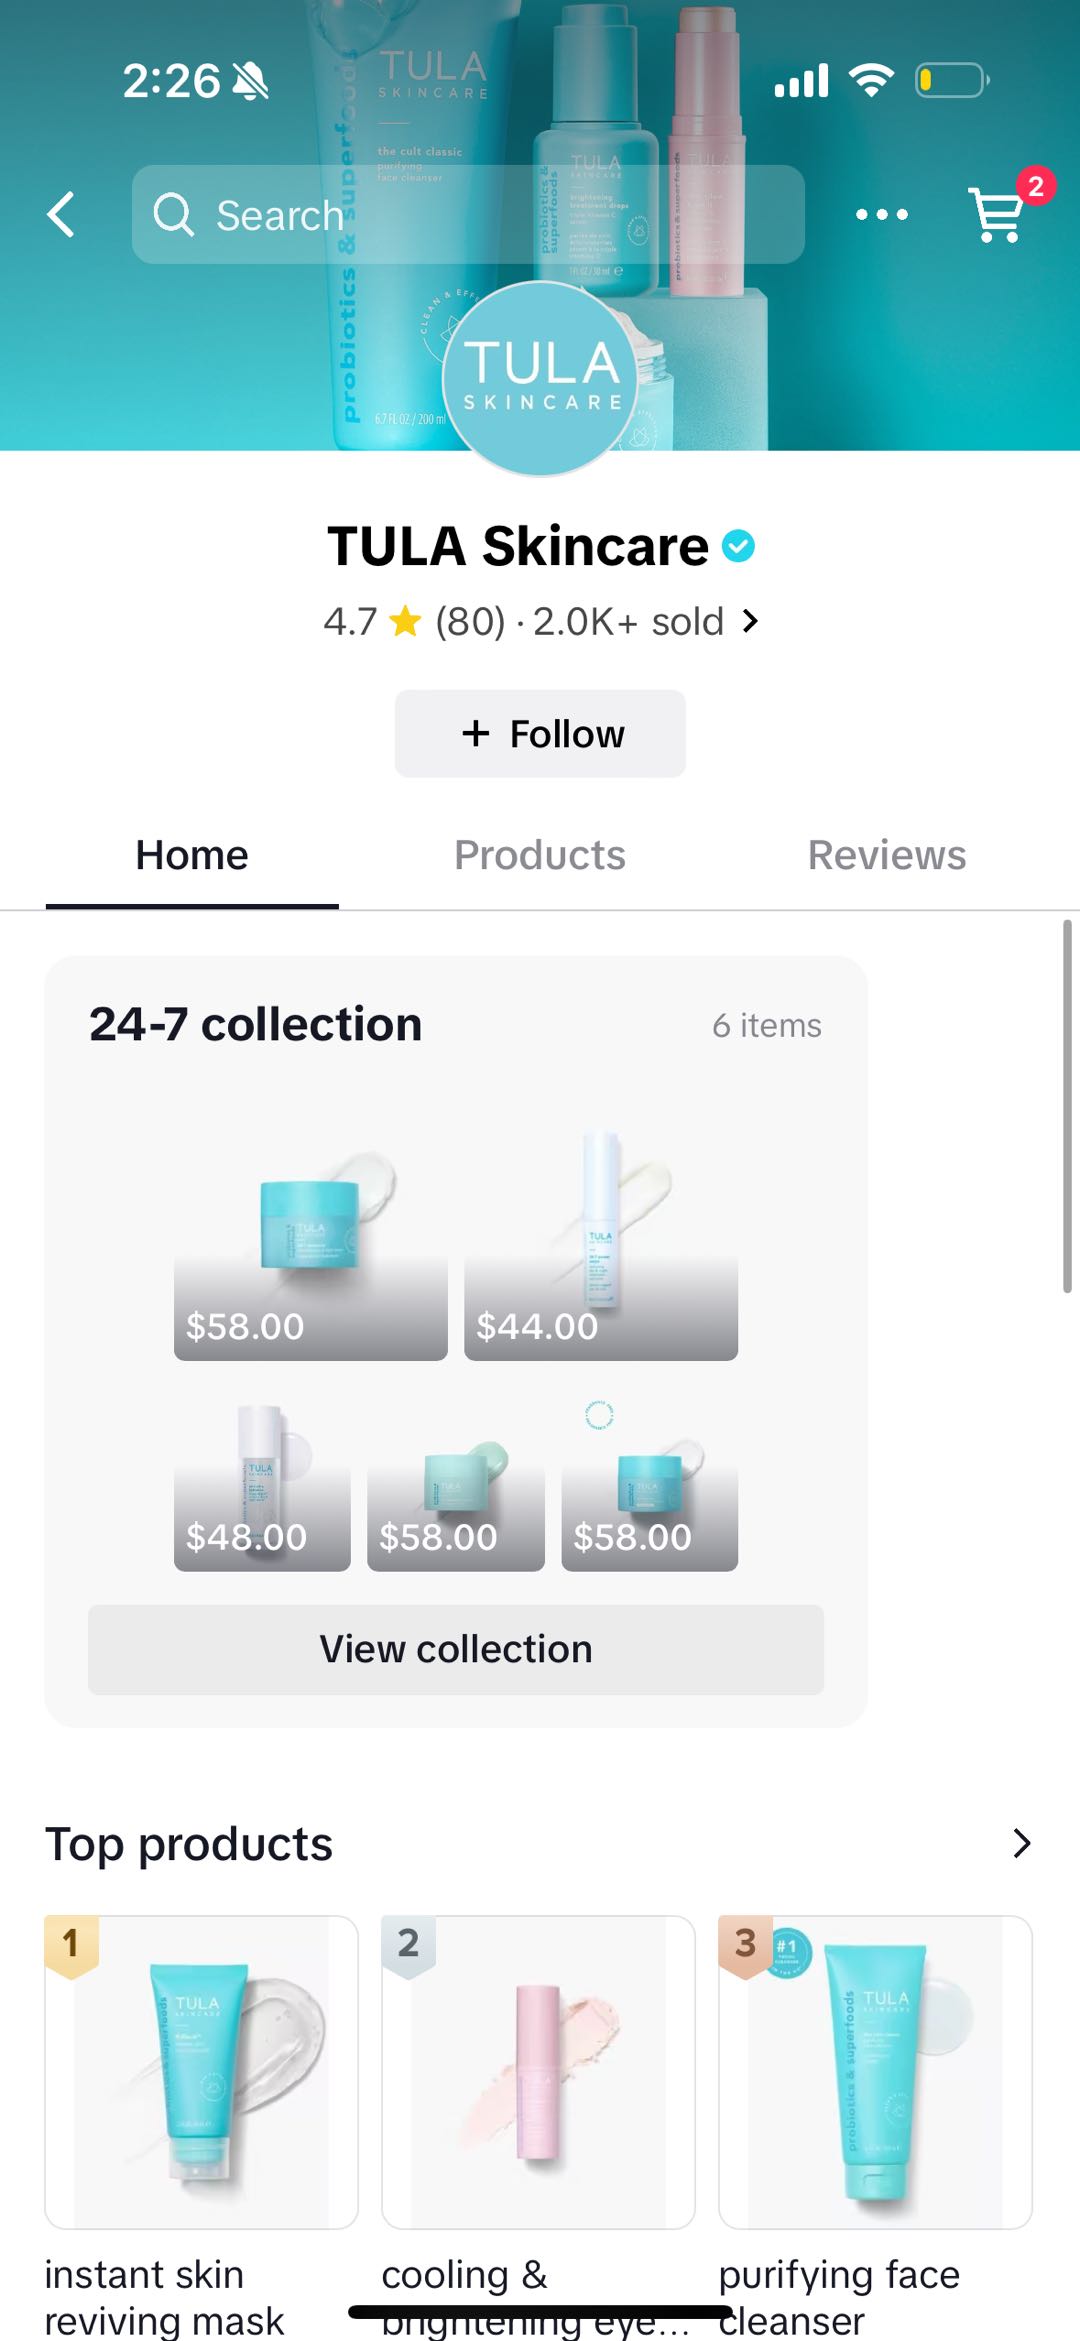Open the $48.00 product thumbnail

[x=262, y=1486]
